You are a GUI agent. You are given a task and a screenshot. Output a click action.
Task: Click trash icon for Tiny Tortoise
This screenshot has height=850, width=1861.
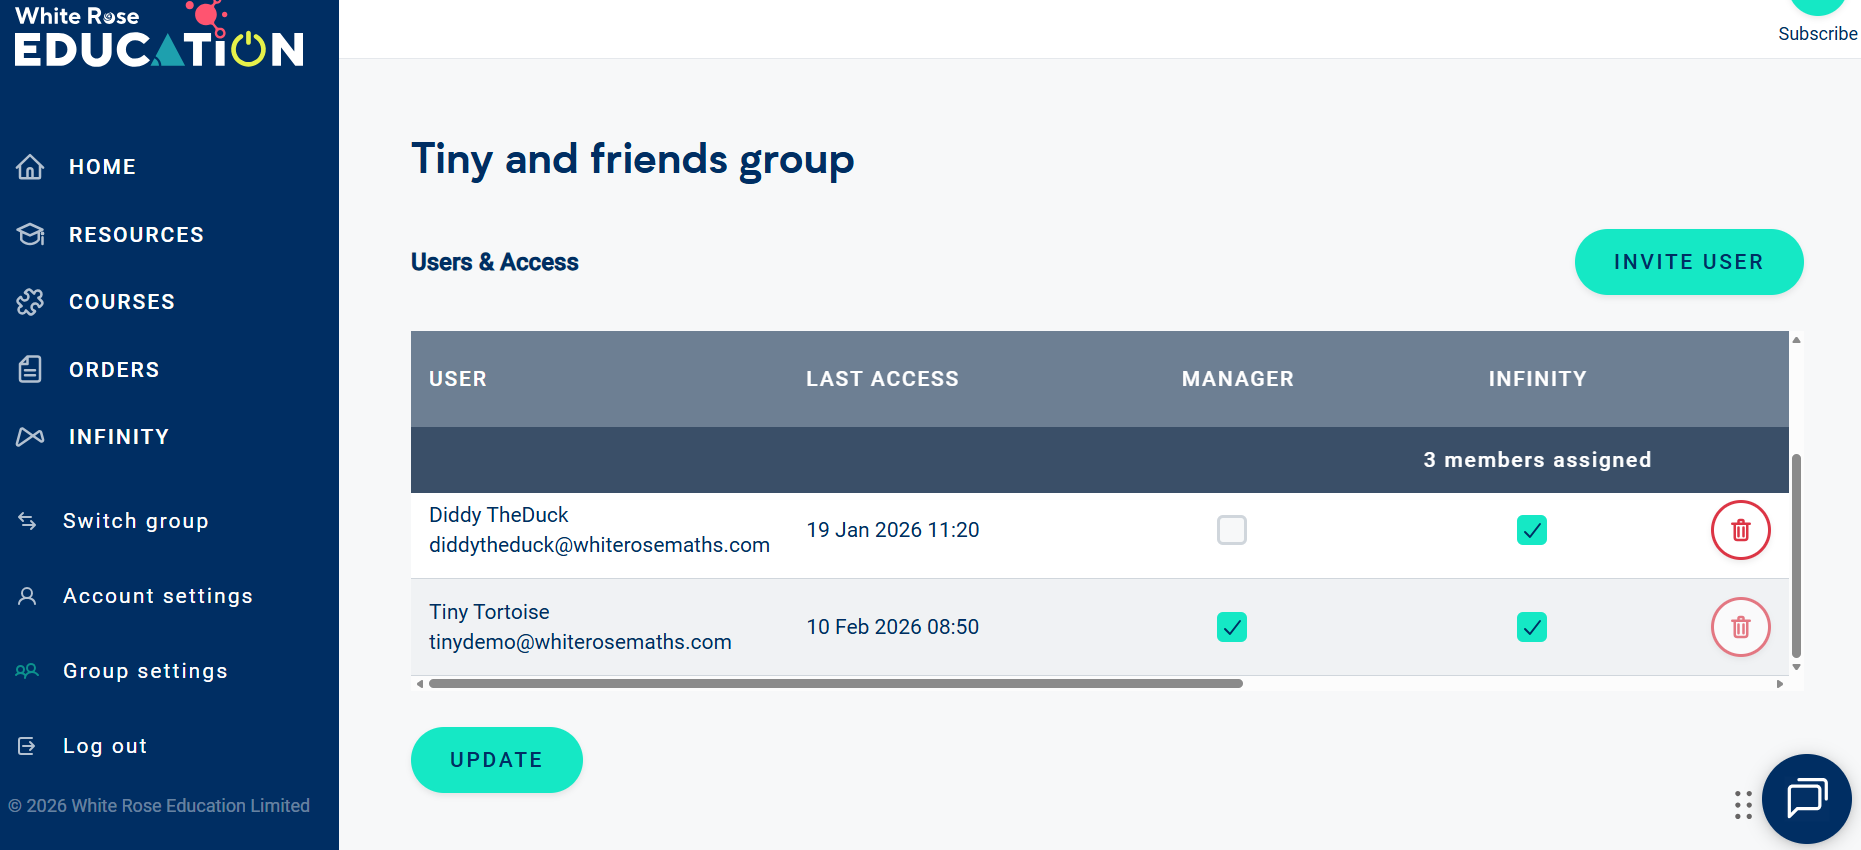pyautogui.click(x=1740, y=627)
